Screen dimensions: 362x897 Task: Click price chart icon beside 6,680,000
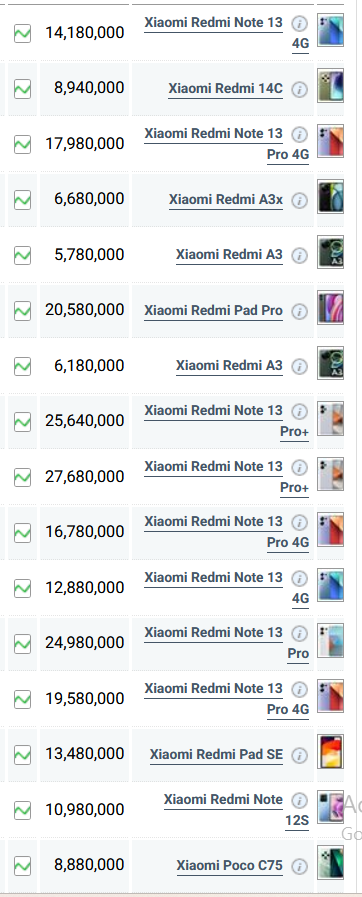pyautogui.click(x=22, y=200)
